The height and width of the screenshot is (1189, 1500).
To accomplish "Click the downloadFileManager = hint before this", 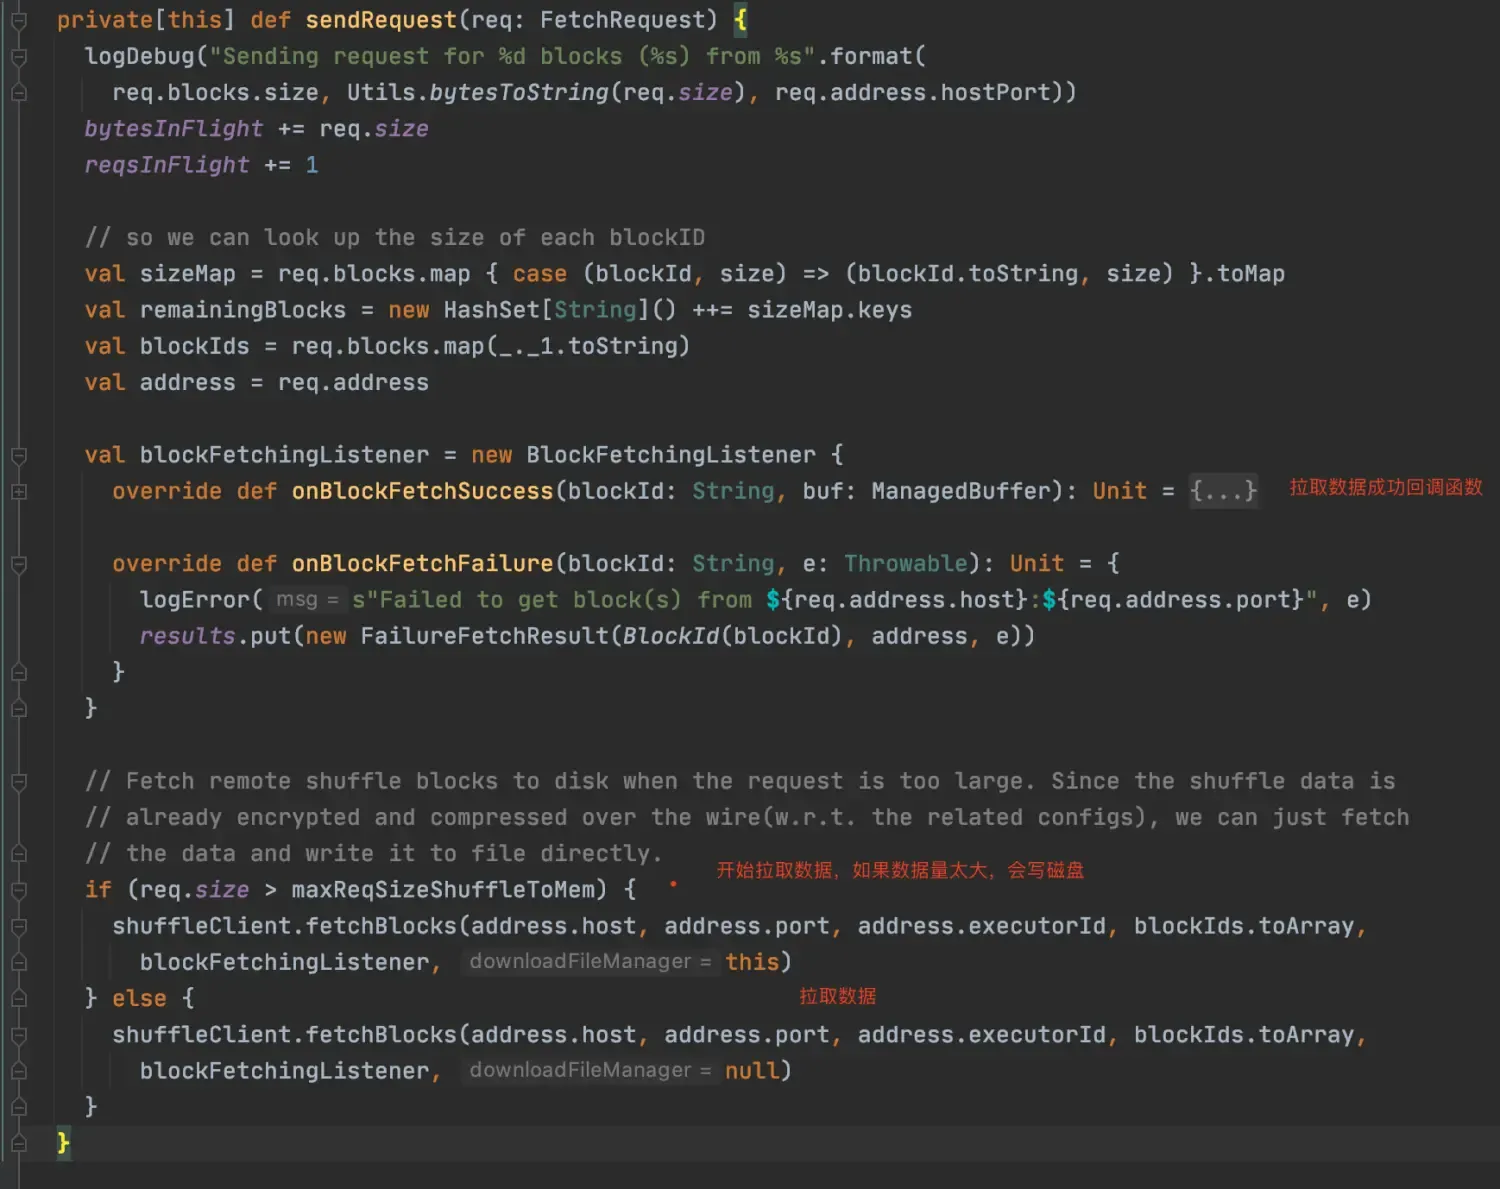I will tap(590, 962).
